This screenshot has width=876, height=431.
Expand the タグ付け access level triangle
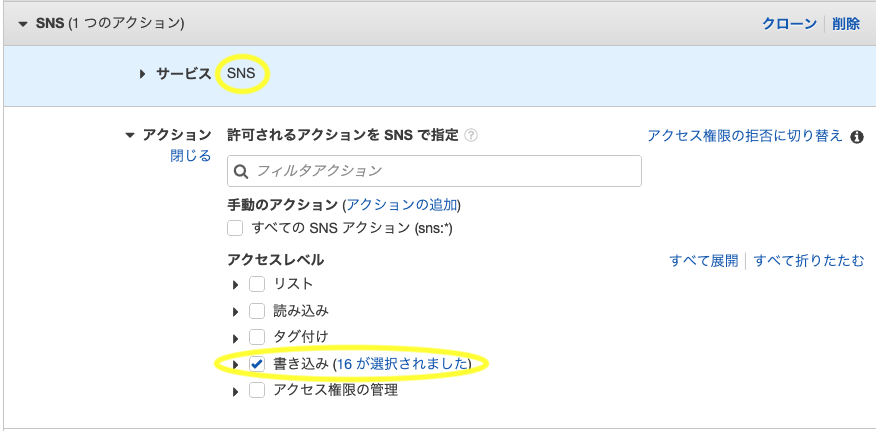235,338
